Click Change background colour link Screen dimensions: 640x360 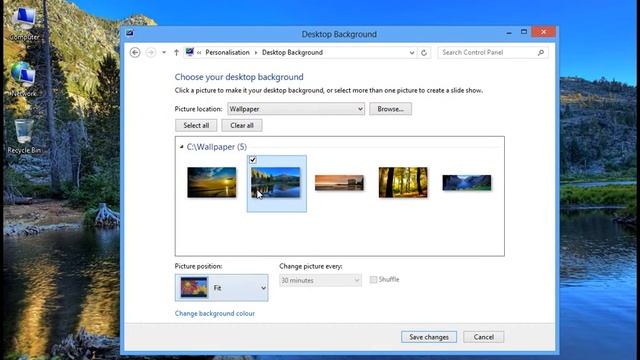[215, 313]
